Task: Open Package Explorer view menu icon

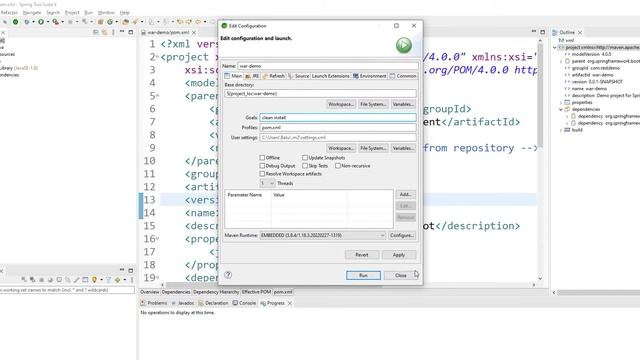Action: [x=113, y=32]
